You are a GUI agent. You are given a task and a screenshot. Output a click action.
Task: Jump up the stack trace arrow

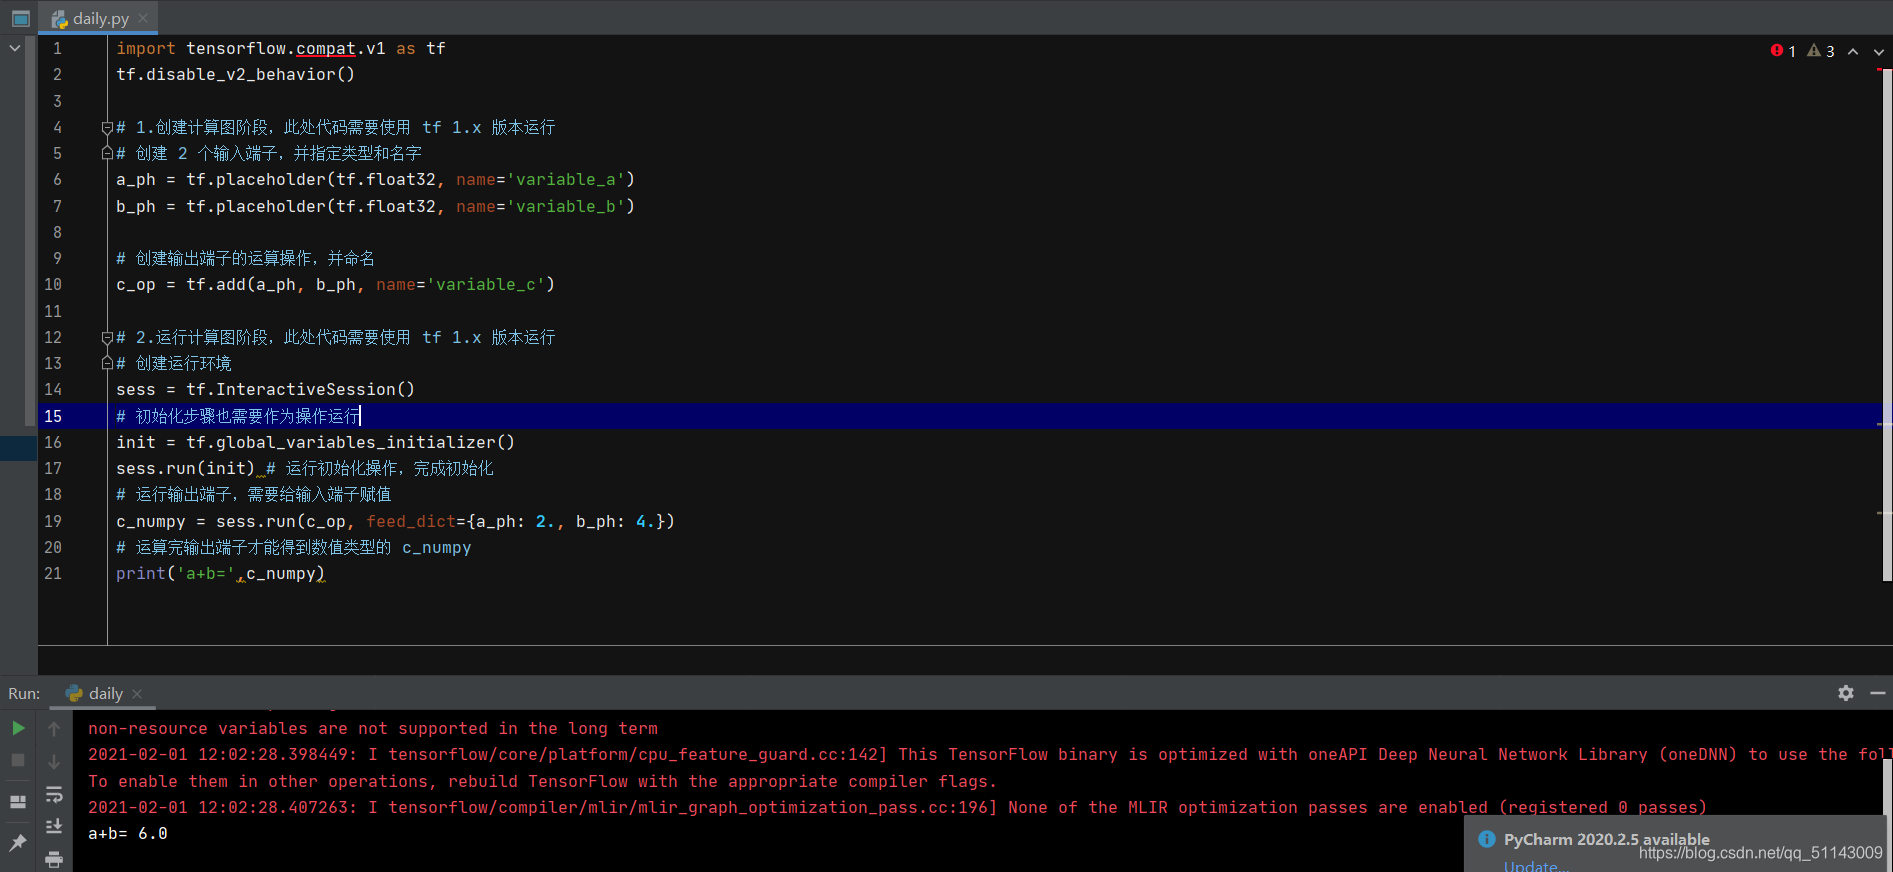click(x=54, y=728)
